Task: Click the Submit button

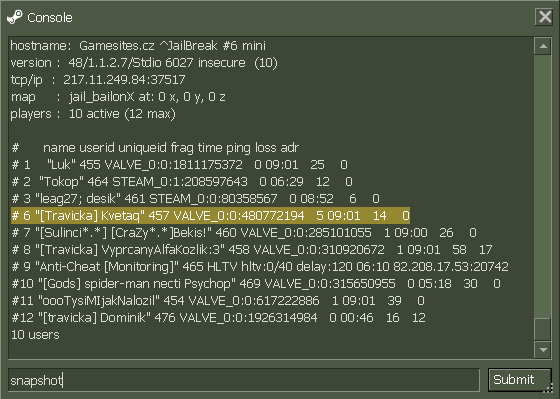Action: click(x=519, y=380)
